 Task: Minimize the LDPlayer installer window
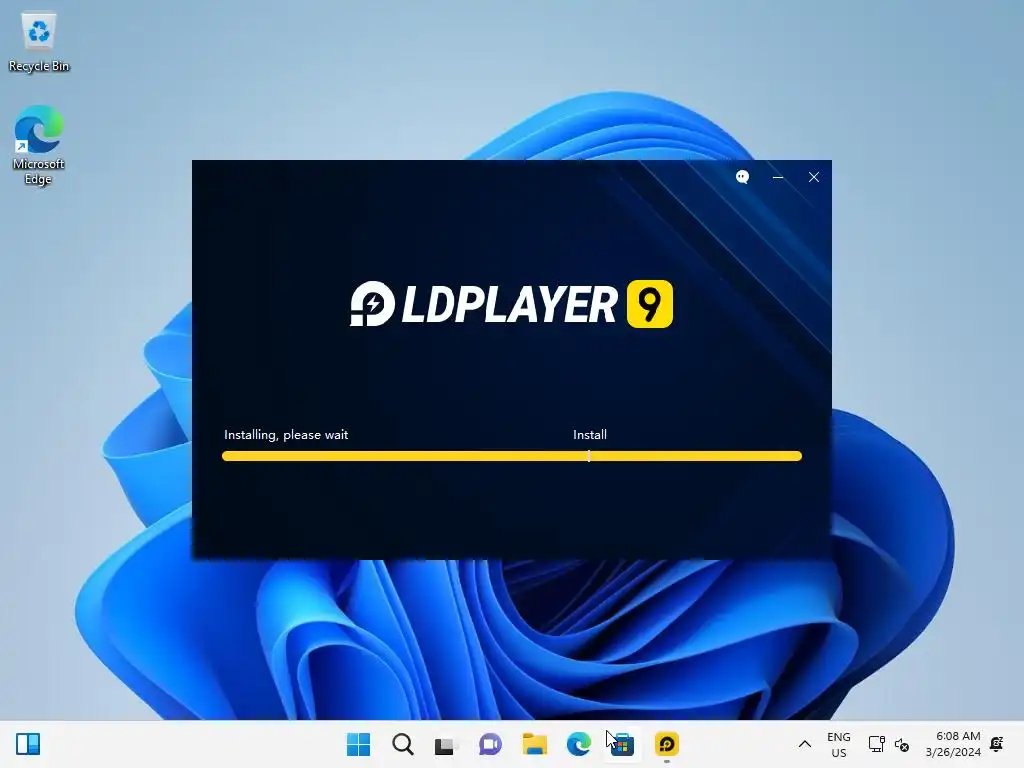click(x=778, y=177)
